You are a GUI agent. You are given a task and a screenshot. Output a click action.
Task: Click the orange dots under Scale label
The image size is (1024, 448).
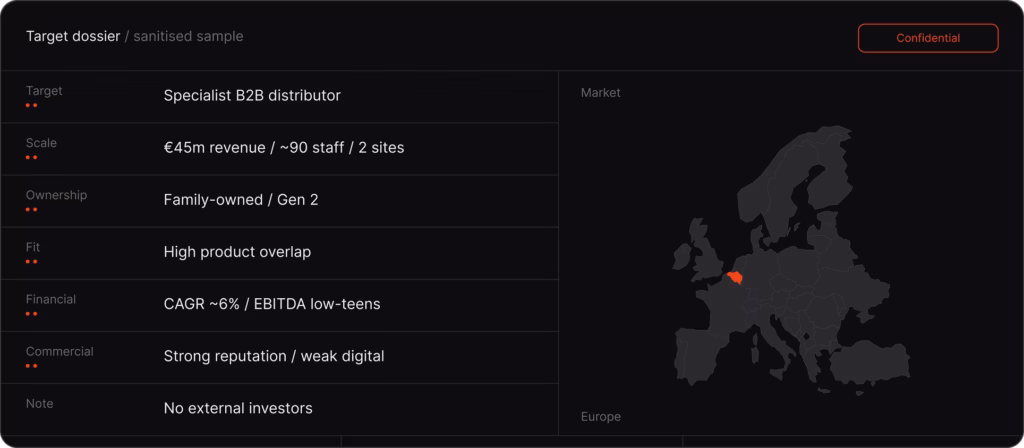[31, 157]
